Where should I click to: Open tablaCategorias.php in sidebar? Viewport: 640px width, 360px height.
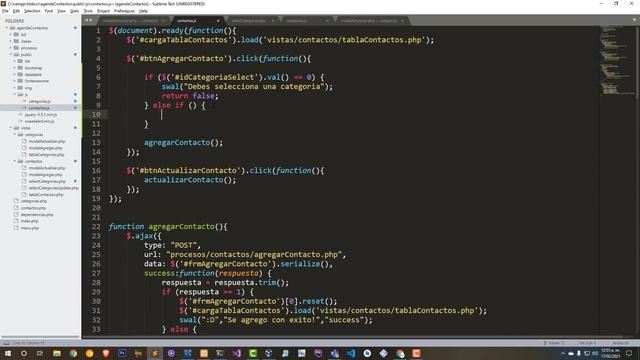46,155
